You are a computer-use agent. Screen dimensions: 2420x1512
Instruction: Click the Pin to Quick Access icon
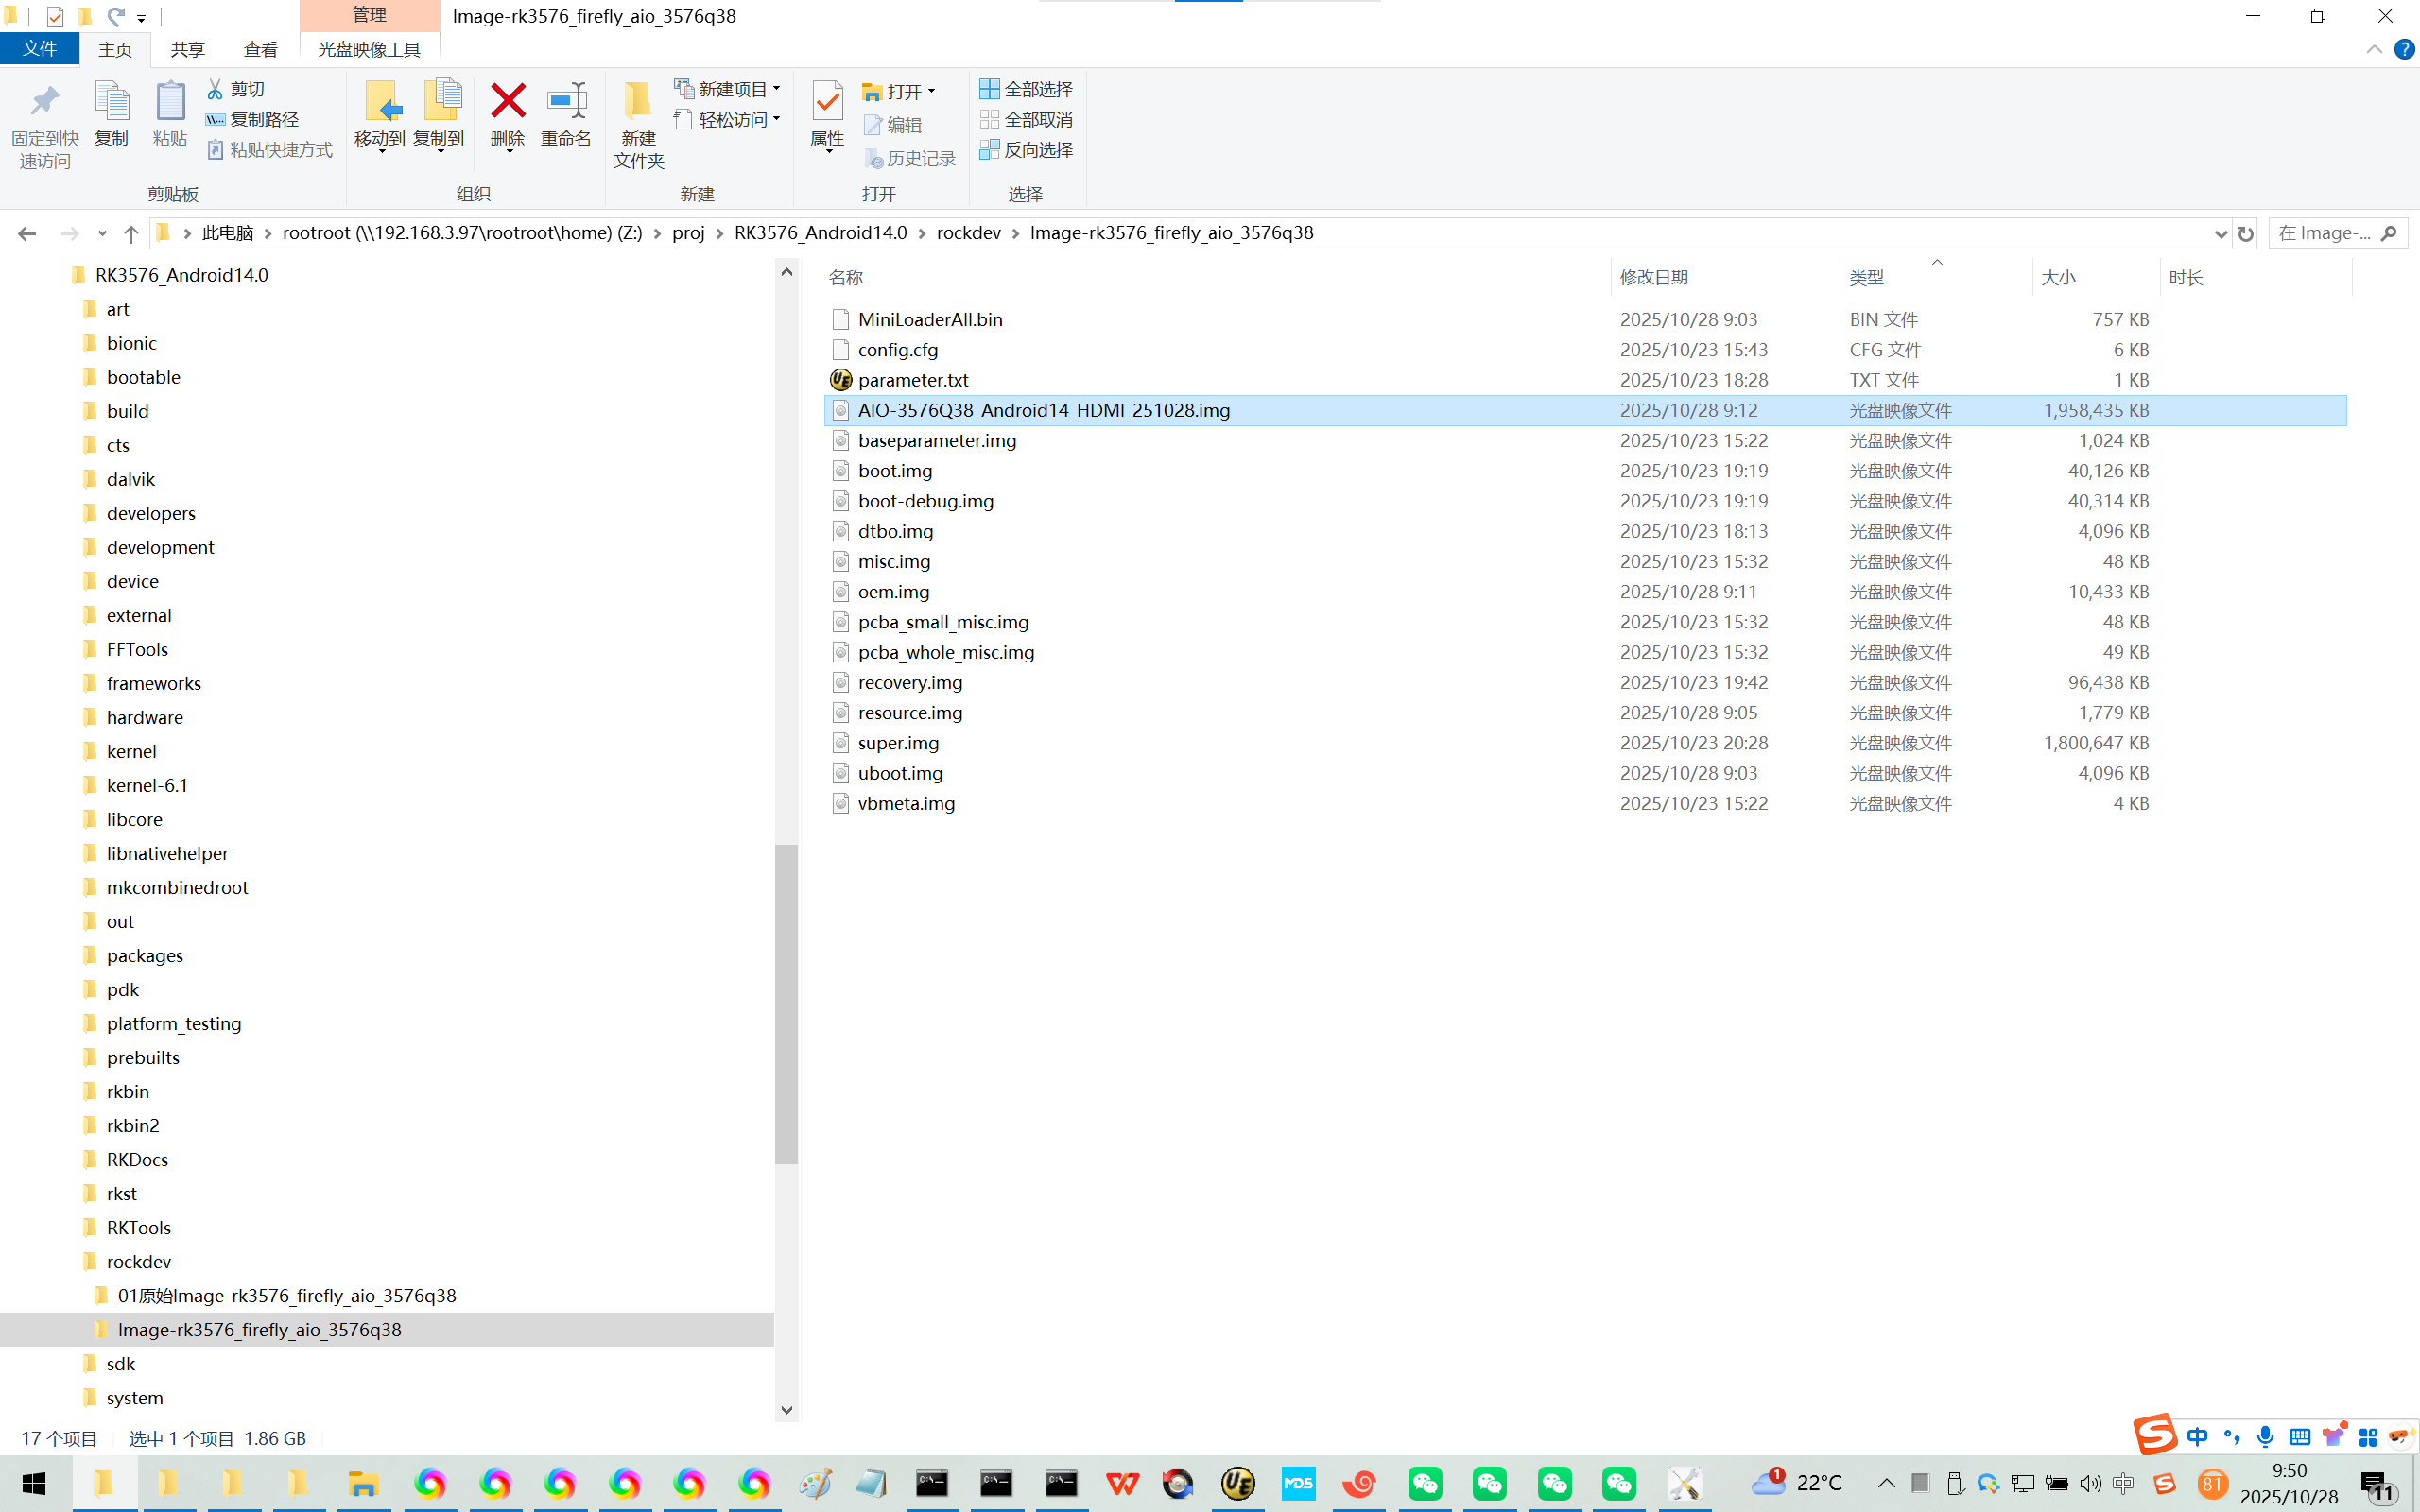[x=44, y=101]
